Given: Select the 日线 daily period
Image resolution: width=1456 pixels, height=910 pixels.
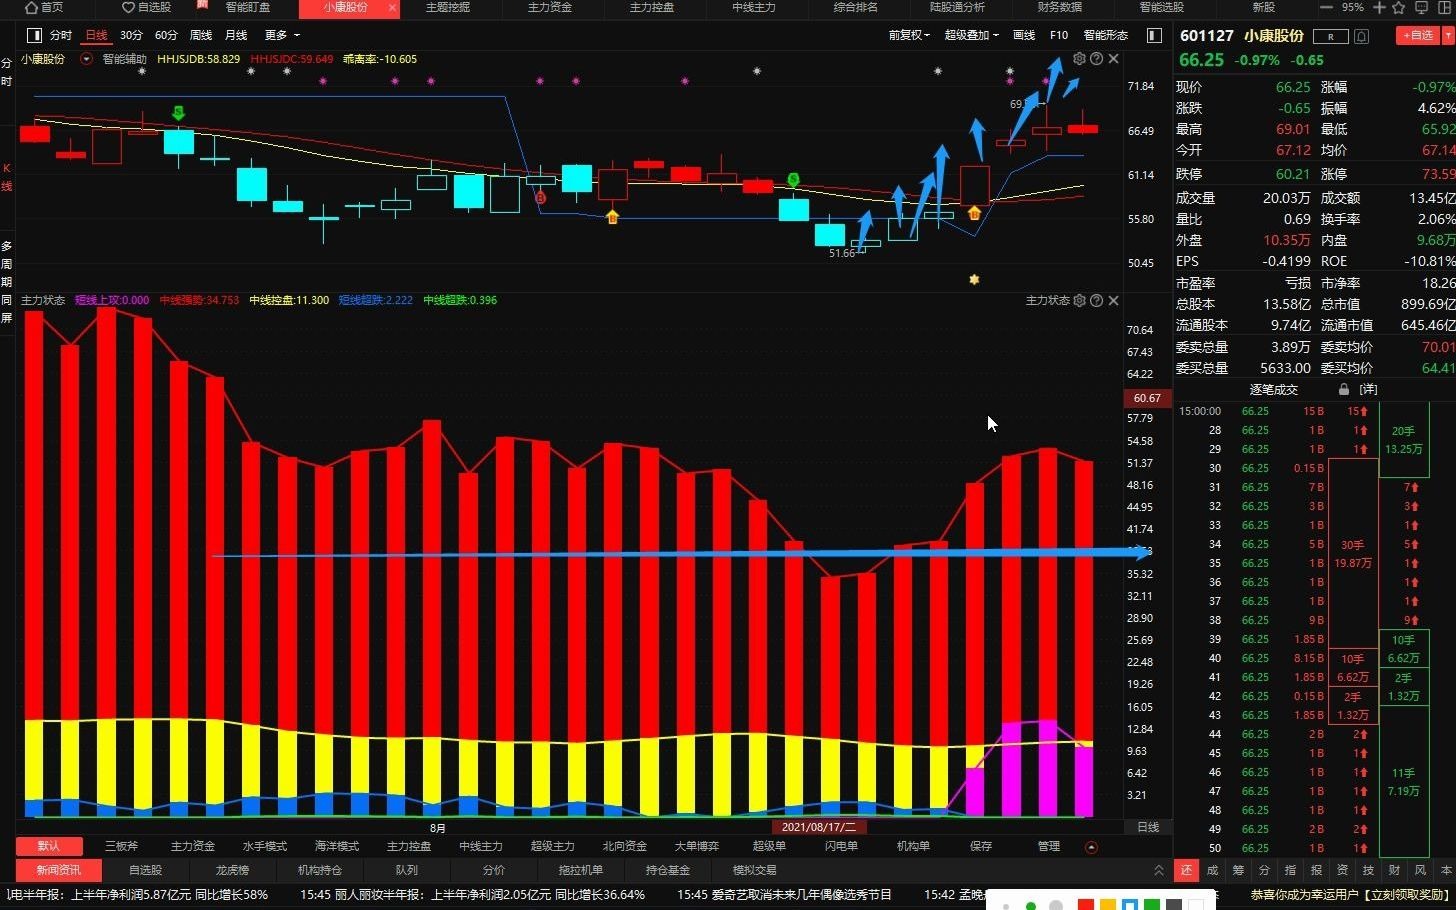Looking at the screenshot, I should tap(96, 35).
